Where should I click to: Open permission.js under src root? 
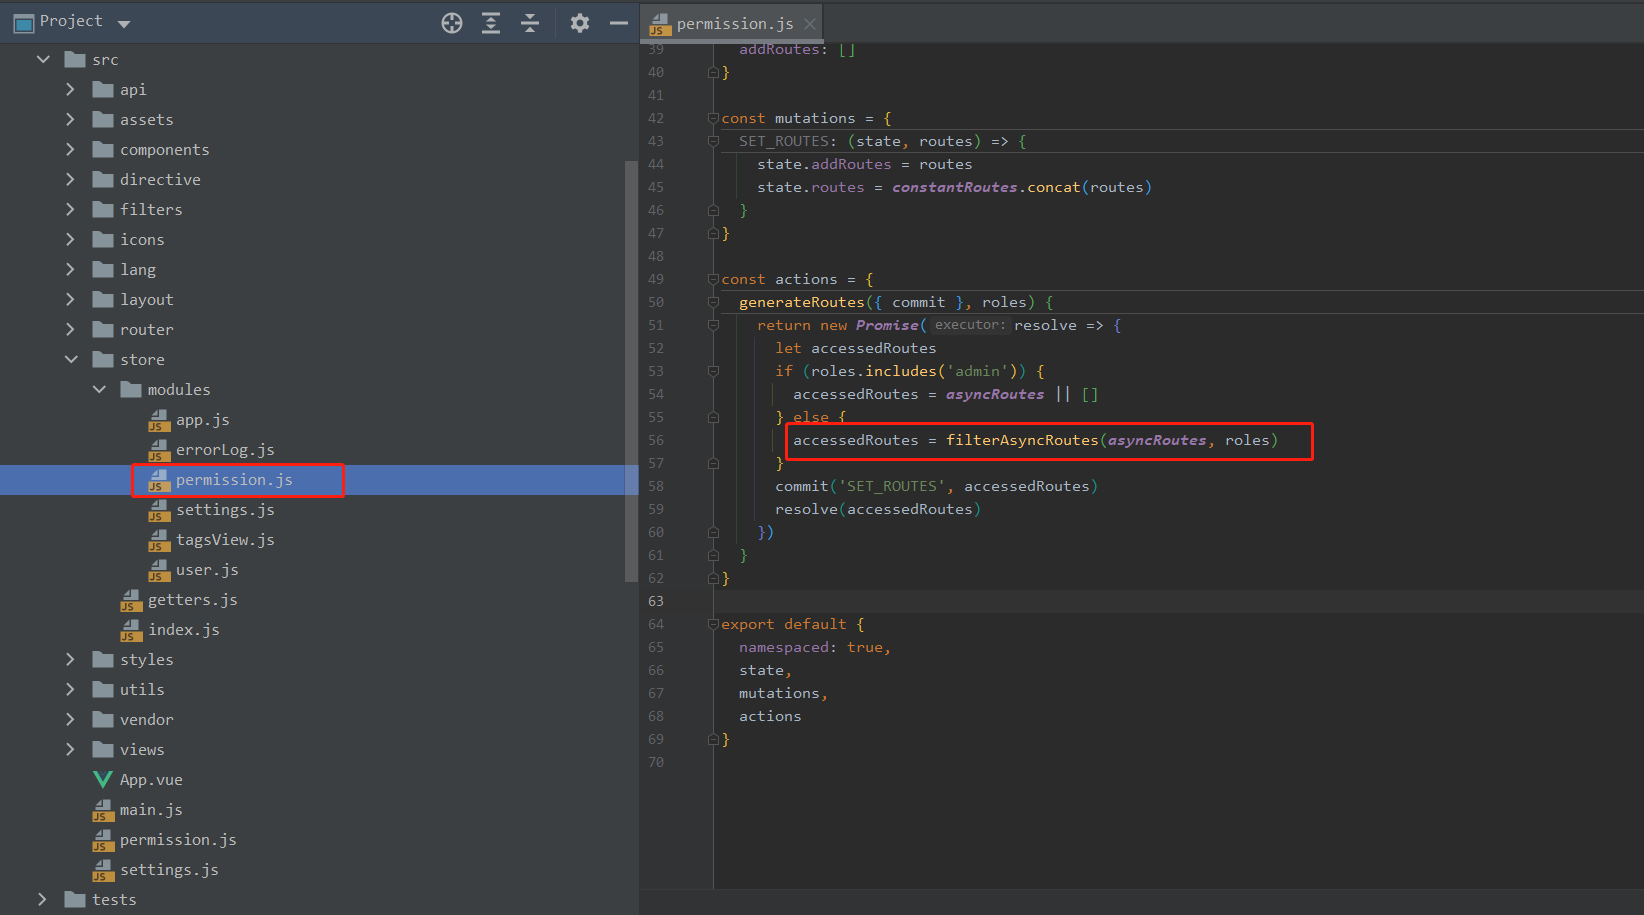pyautogui.click(x=178, y=840)
